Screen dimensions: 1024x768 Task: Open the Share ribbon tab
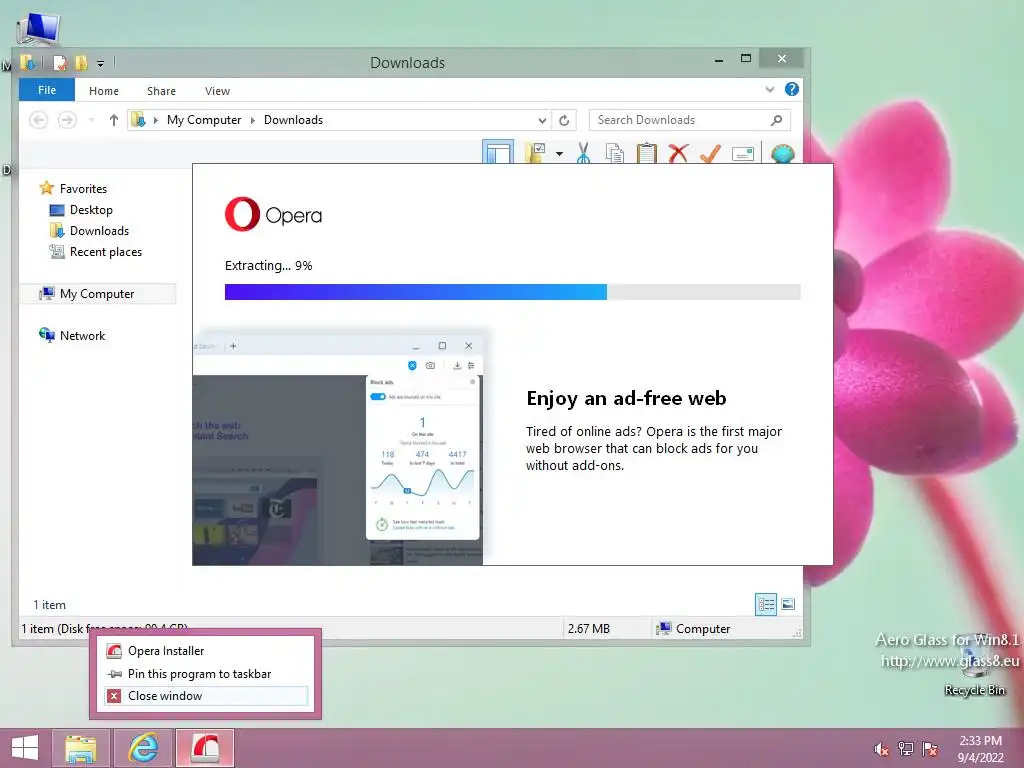(161, 91)
